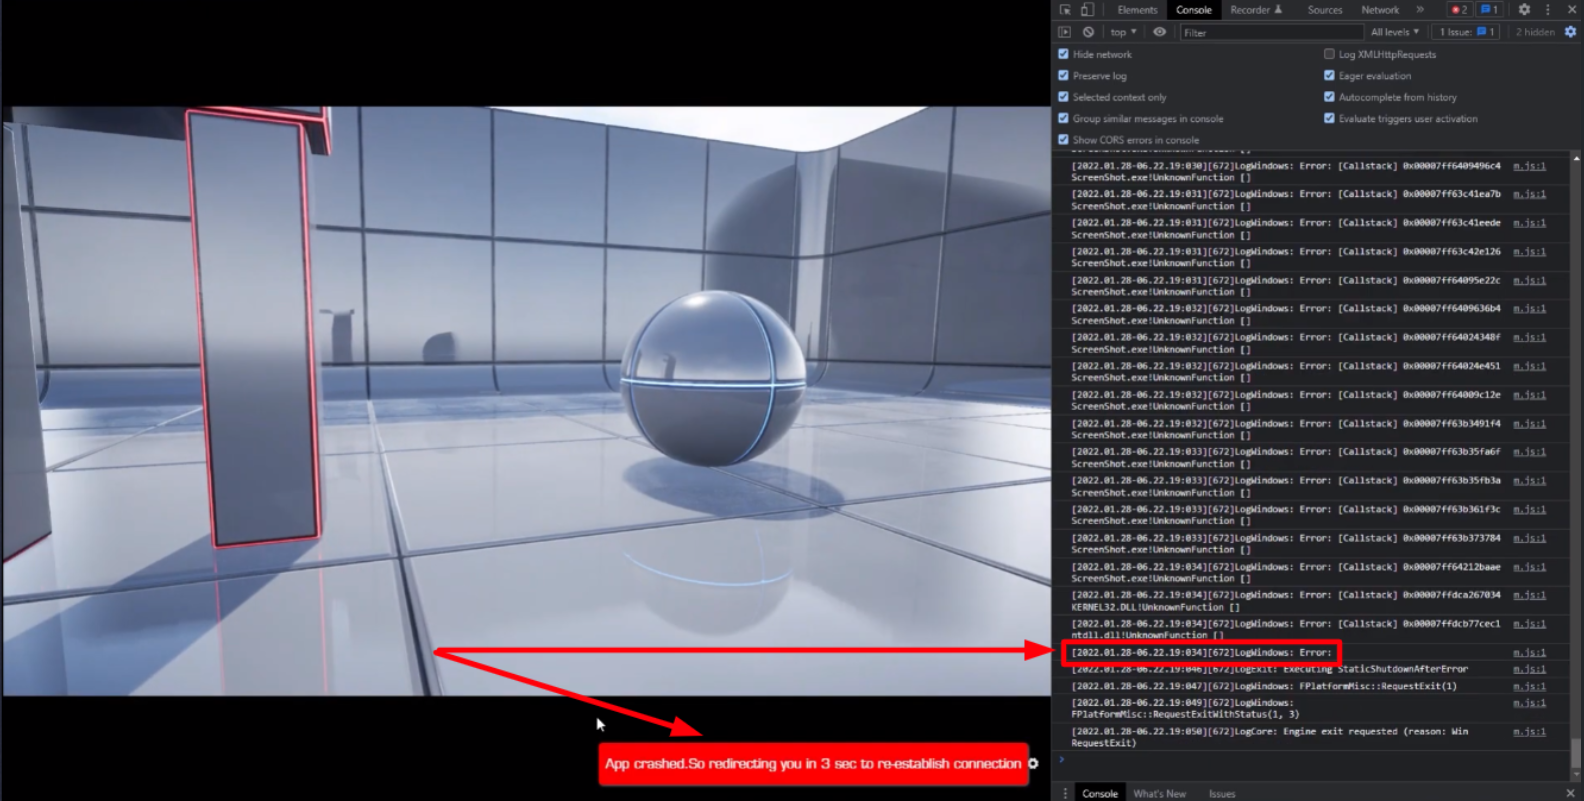The image size is (1584, 801).
Task: Toggle the device toolbar icon
Action: coord(1087,10)
